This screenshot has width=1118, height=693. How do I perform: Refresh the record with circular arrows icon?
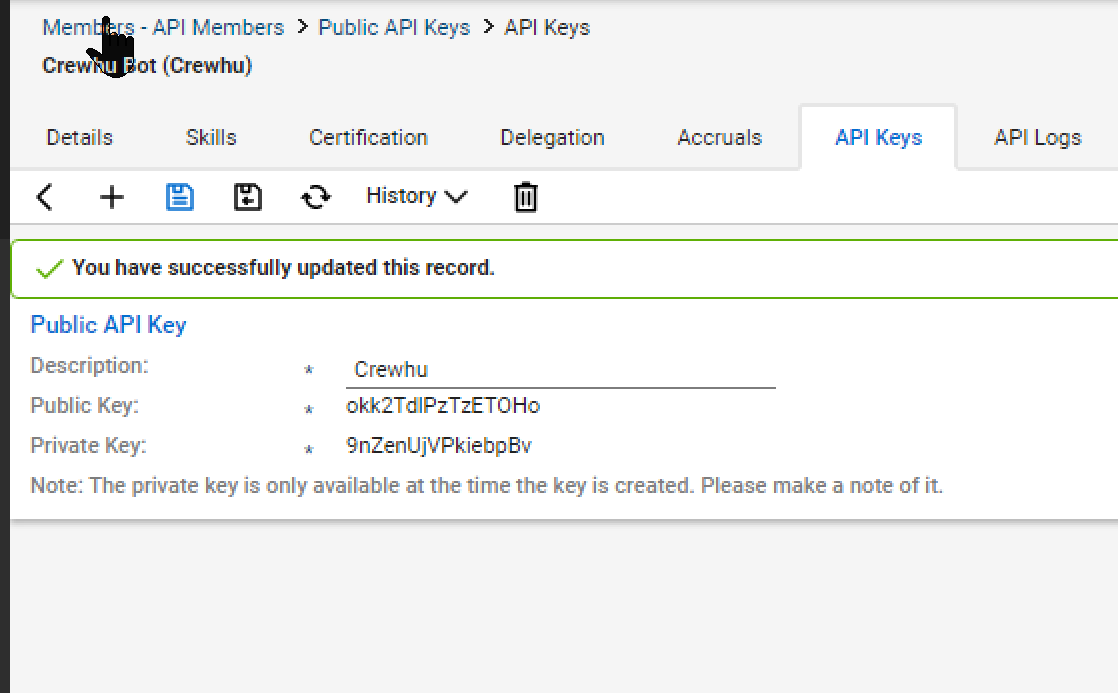point(315,197)
